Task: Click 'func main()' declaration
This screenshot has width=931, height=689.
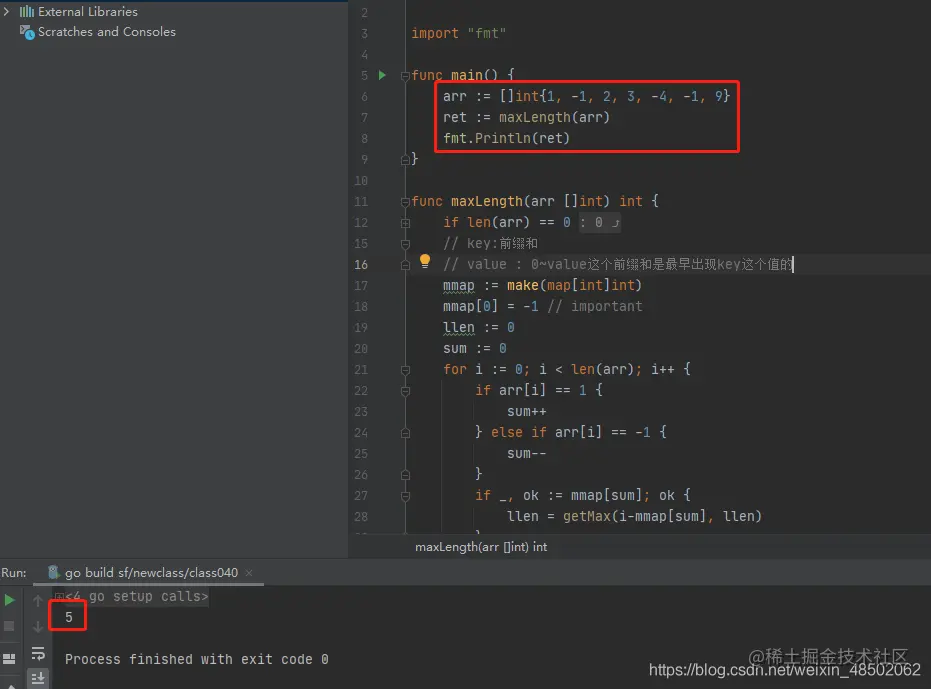Action: click(463, 75)
